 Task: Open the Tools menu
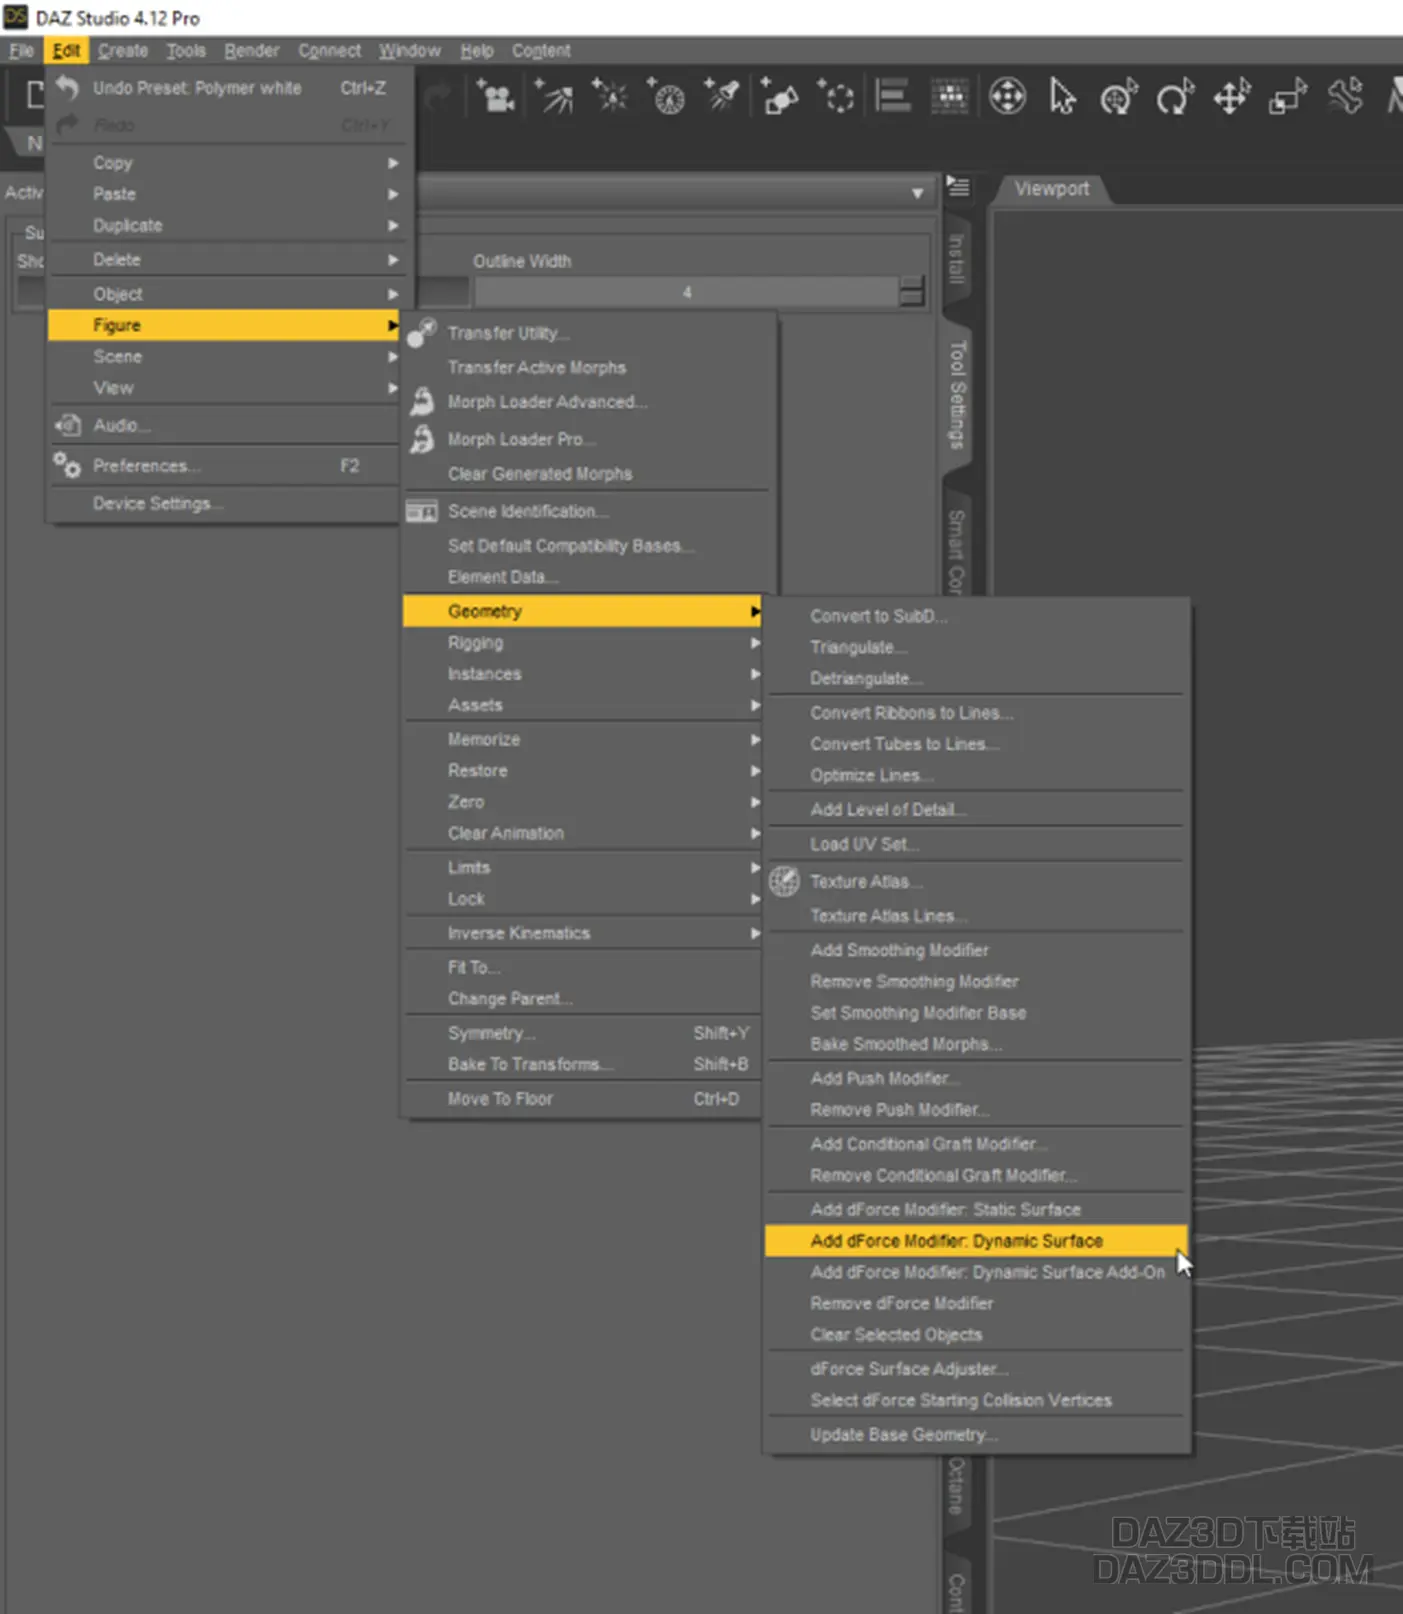(x=186, y=50)
